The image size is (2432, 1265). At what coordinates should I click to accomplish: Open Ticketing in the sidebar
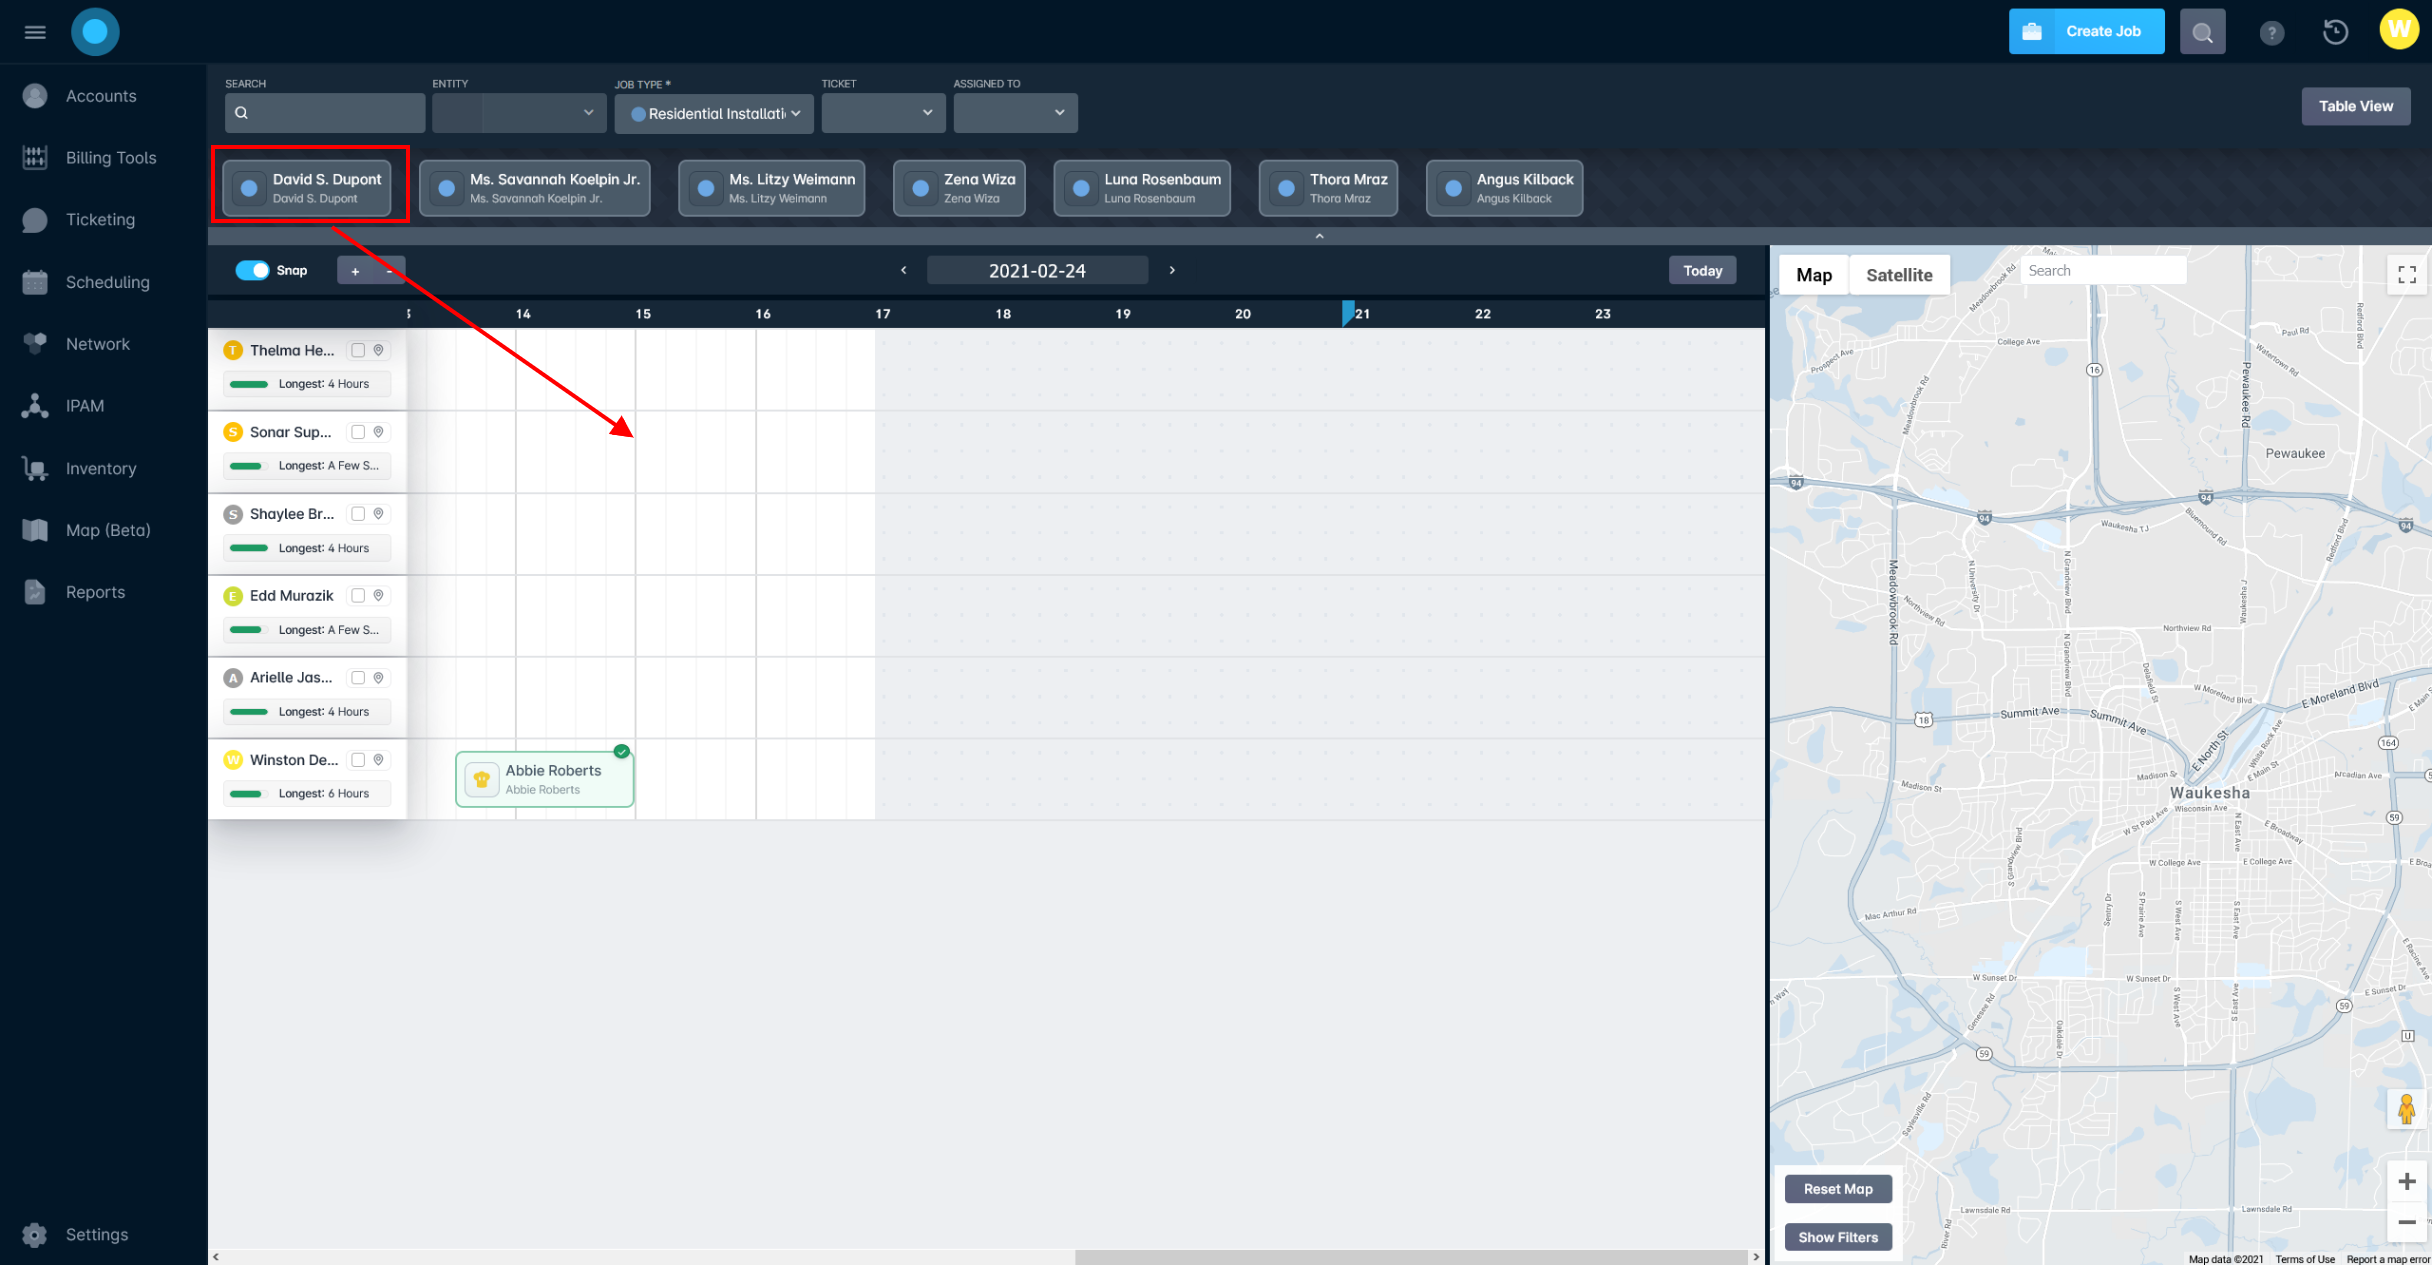click(100, 220)
